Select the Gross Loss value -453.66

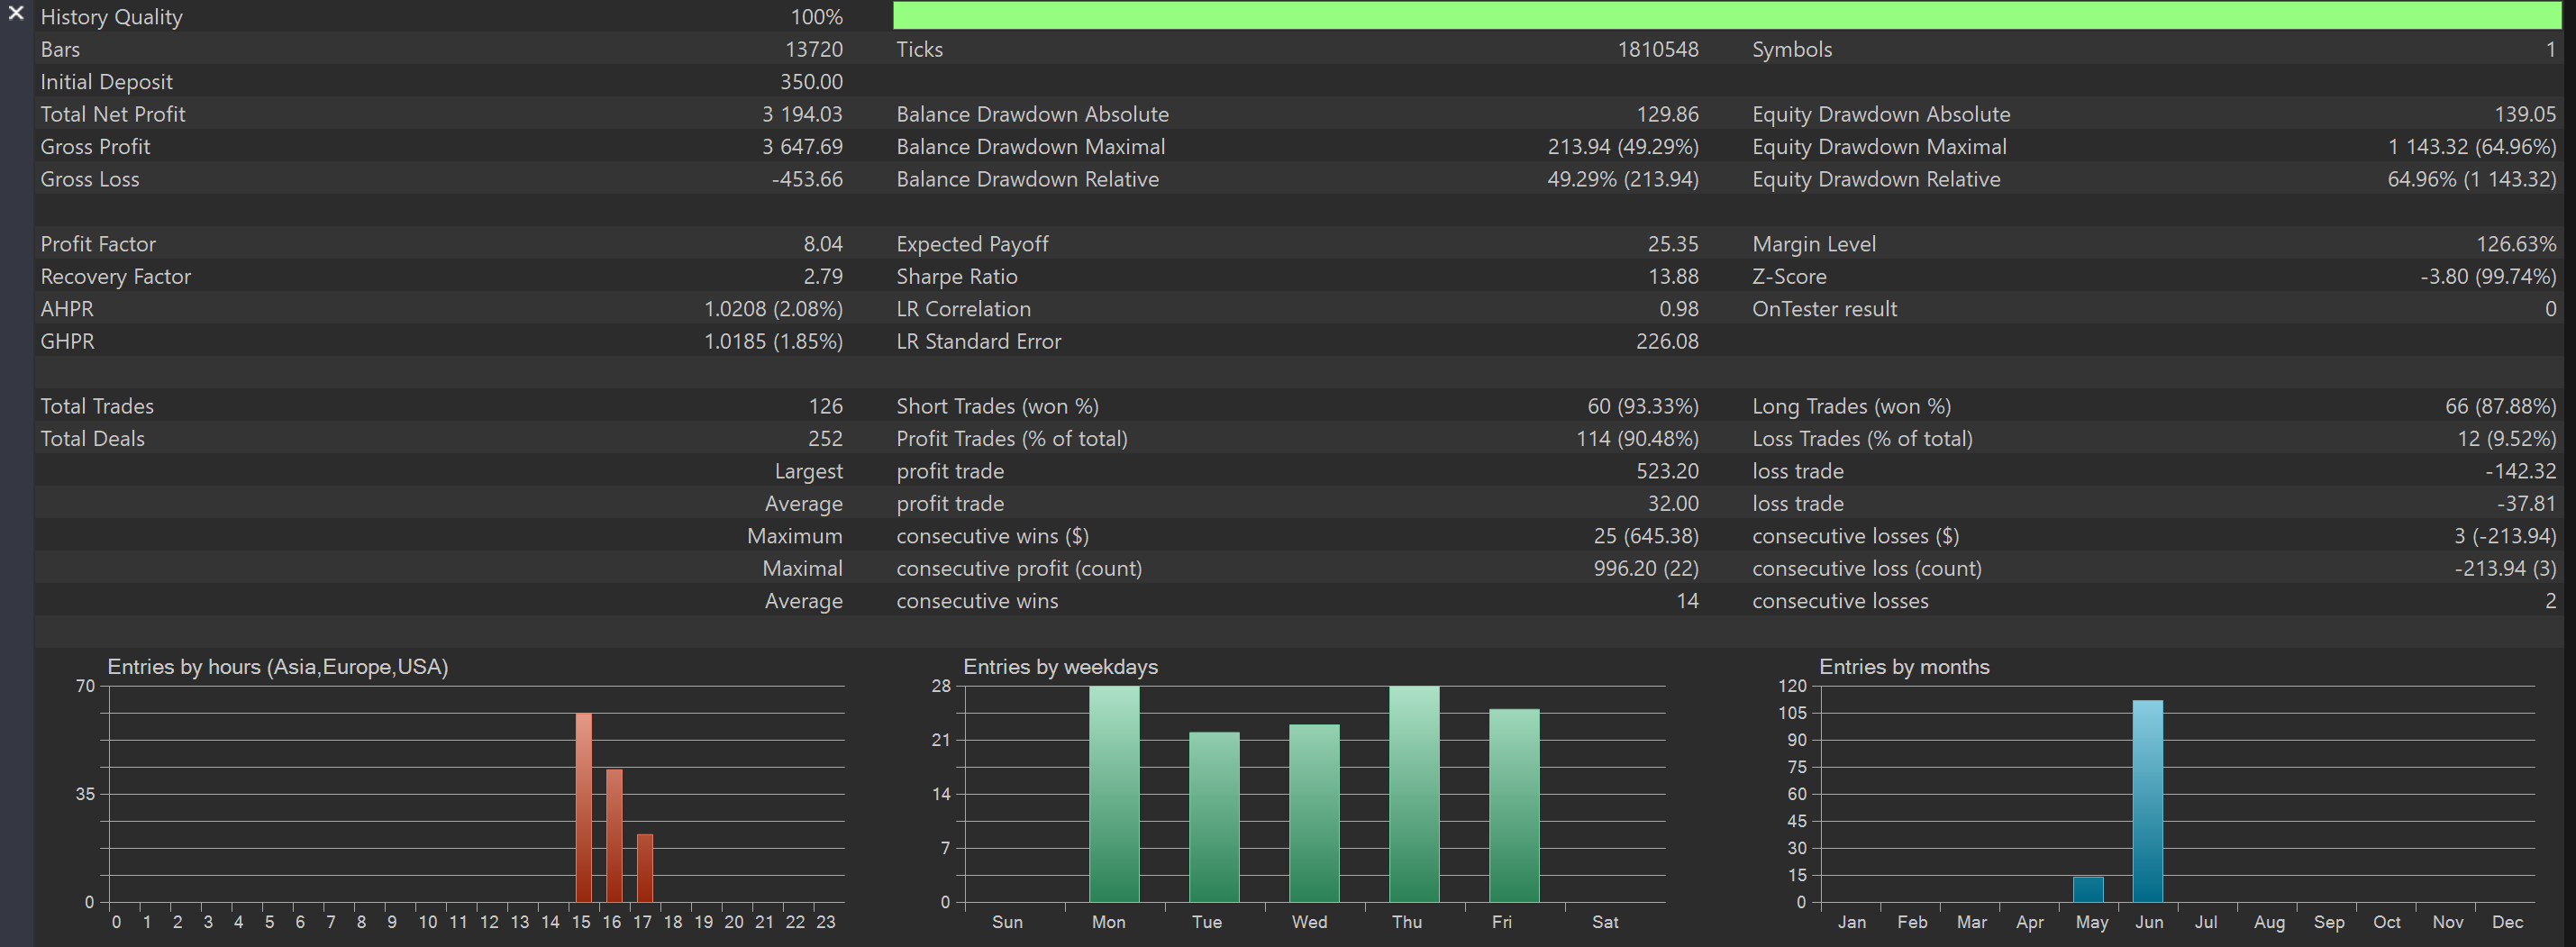pyautogui.click(x=807, y=179)
